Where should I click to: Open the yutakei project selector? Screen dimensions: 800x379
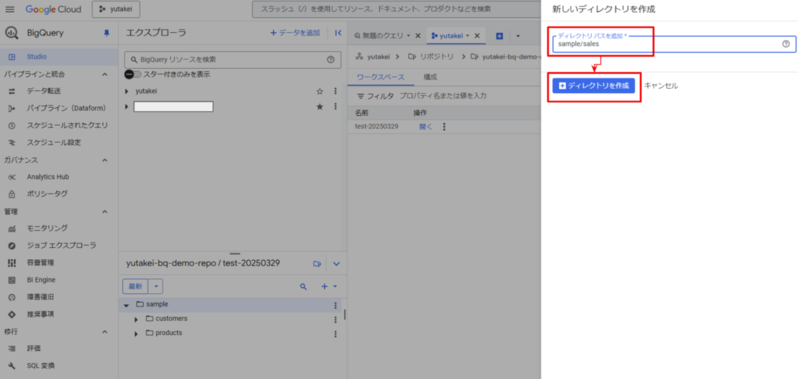tap(116, 9)
